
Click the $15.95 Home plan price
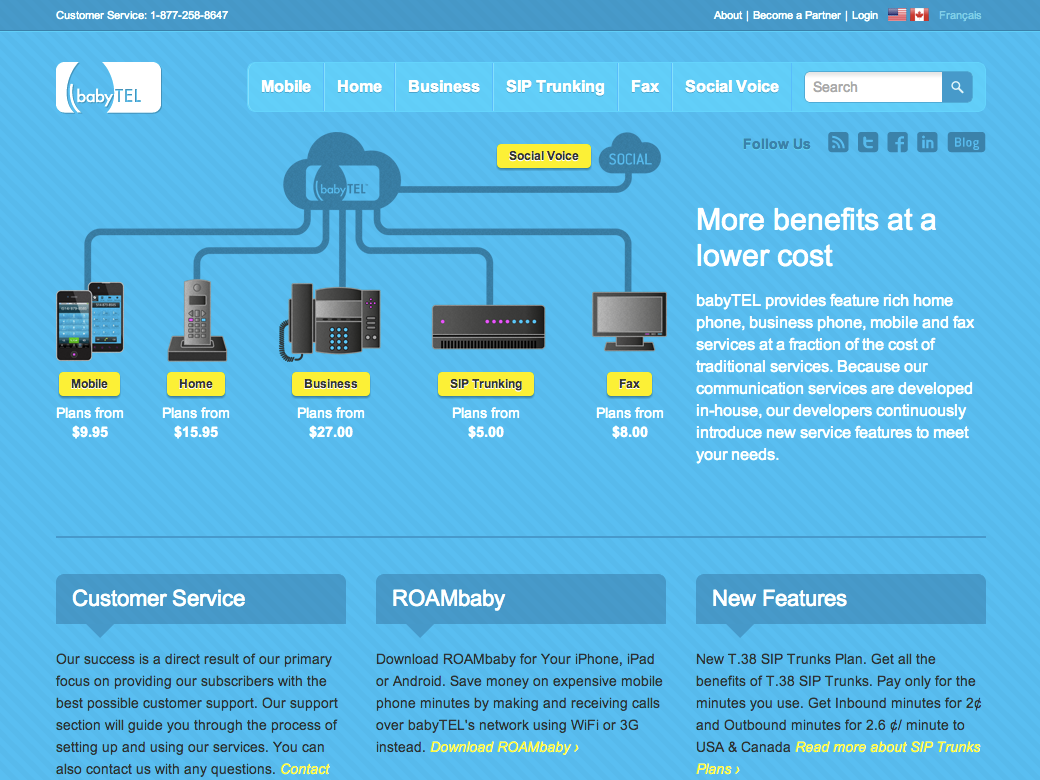click(x=196, y=432)
